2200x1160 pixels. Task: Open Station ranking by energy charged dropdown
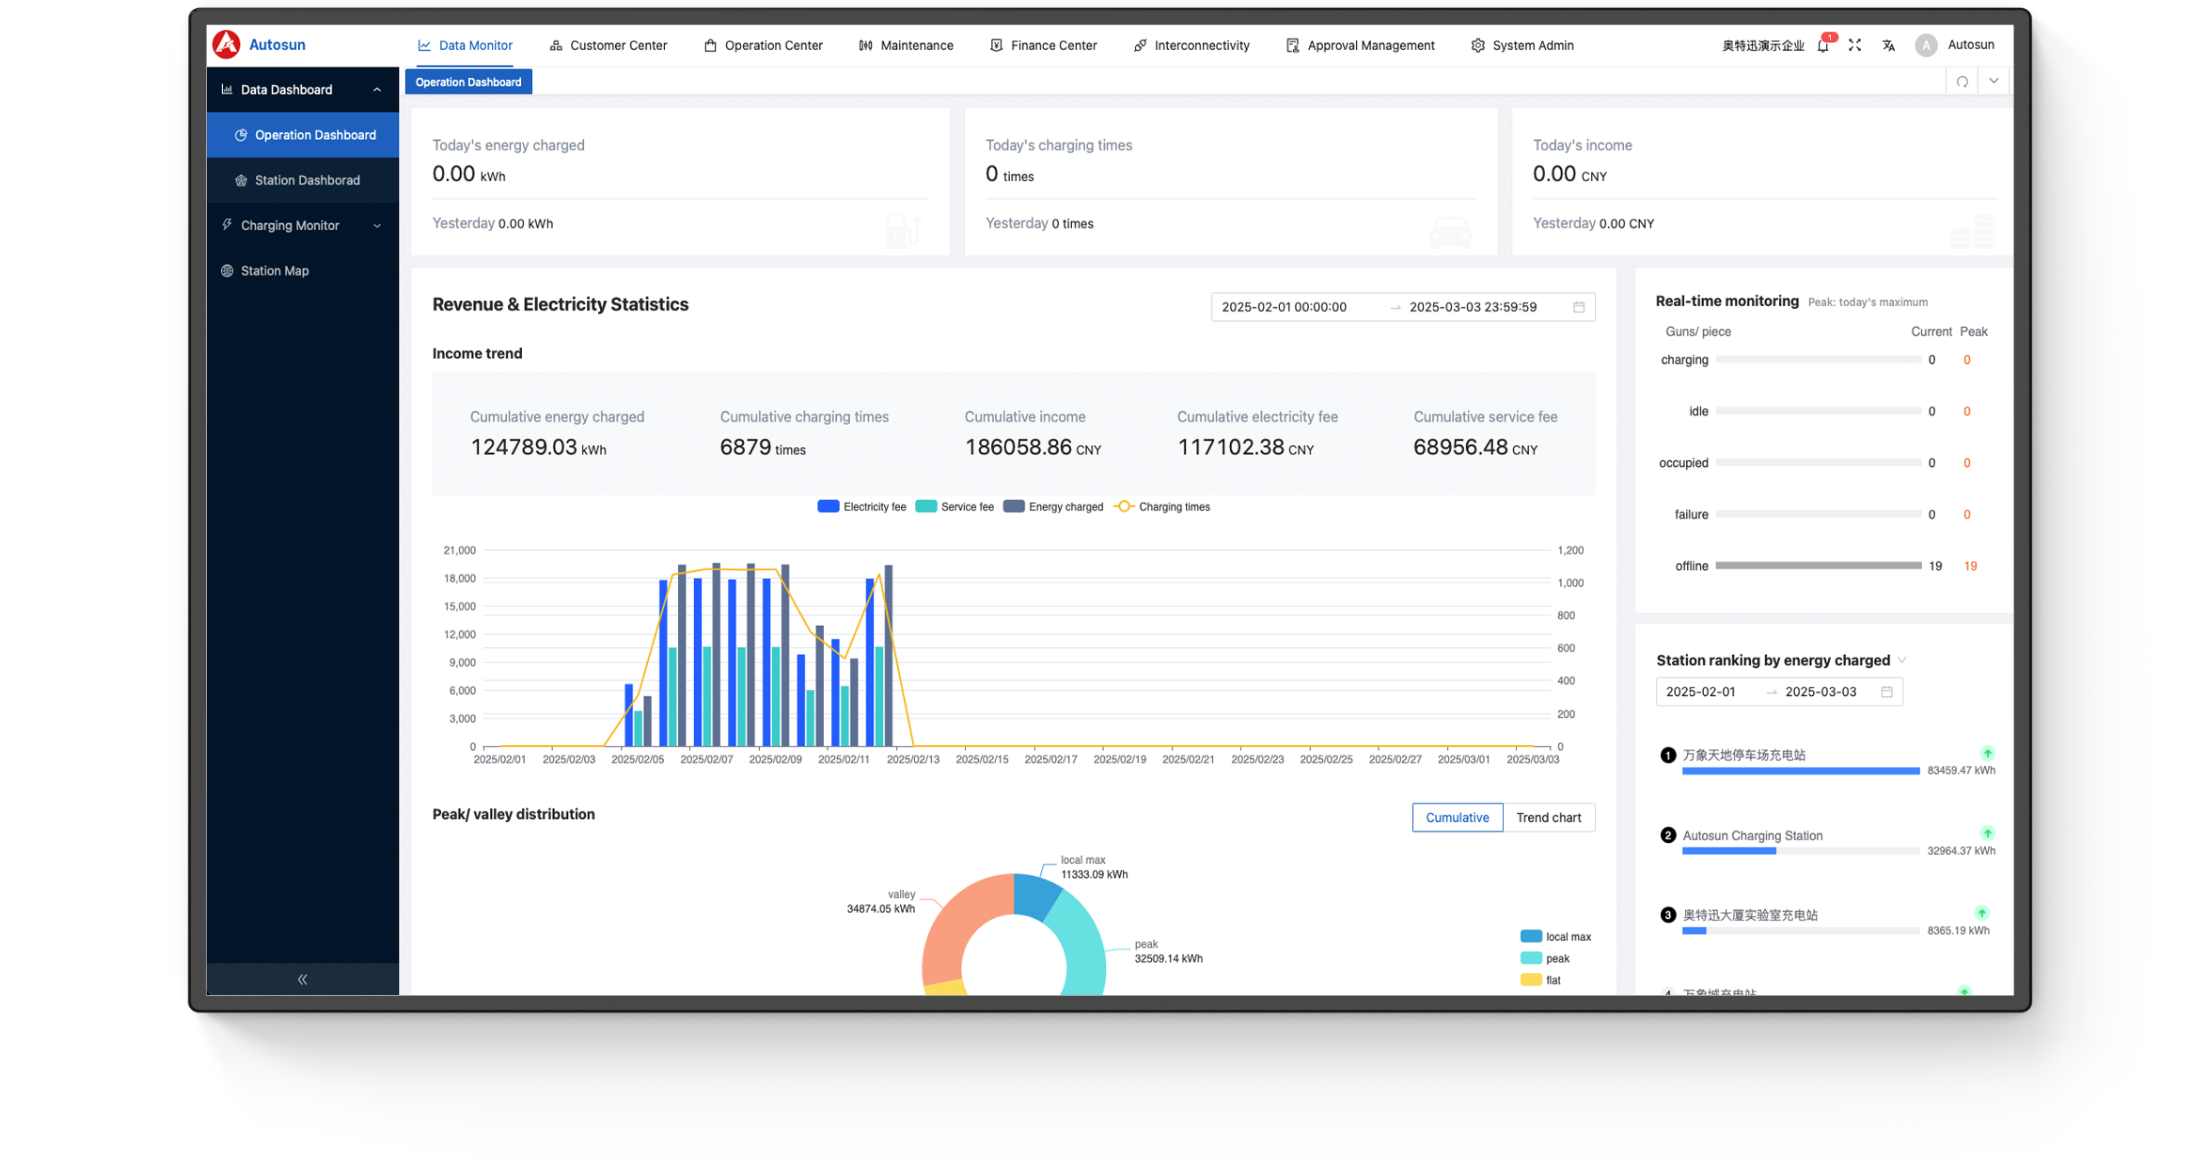(1902, 660)
